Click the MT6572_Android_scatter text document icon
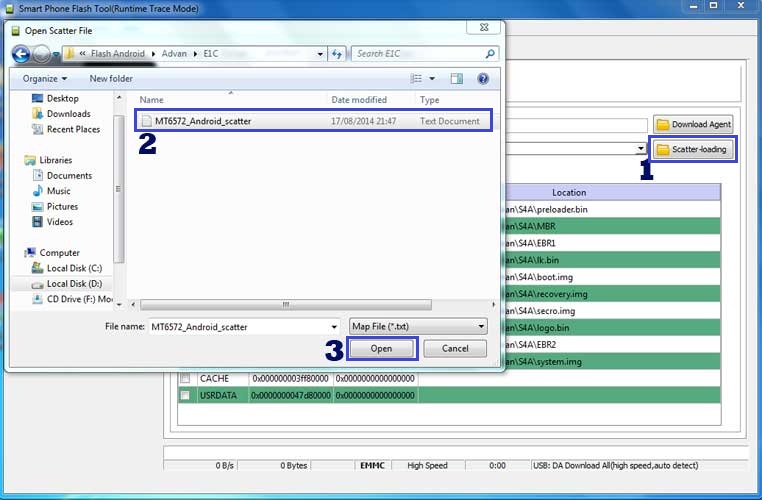The image size is (762, 500). pos(146,121)
